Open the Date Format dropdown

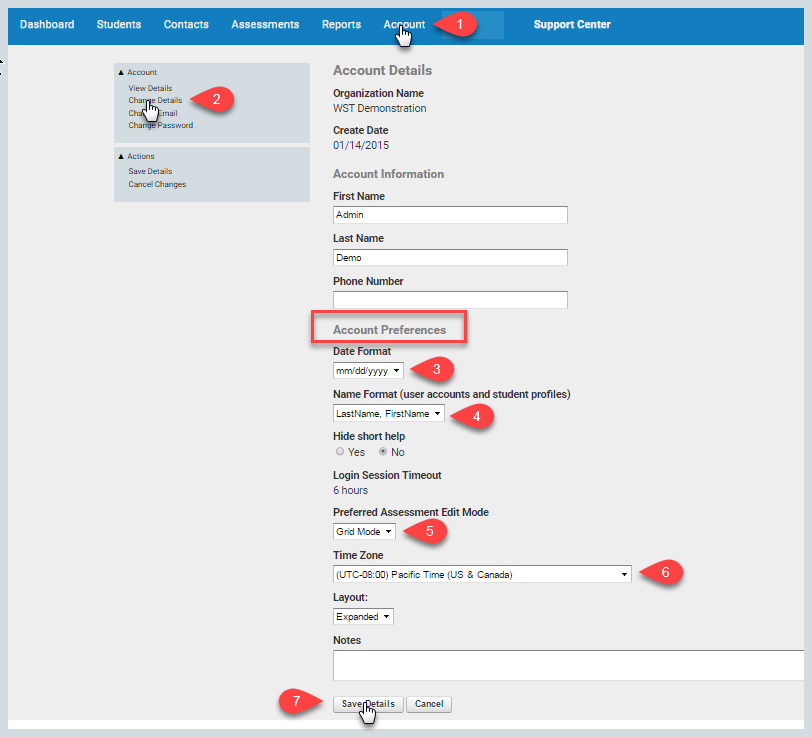(368, 370)
